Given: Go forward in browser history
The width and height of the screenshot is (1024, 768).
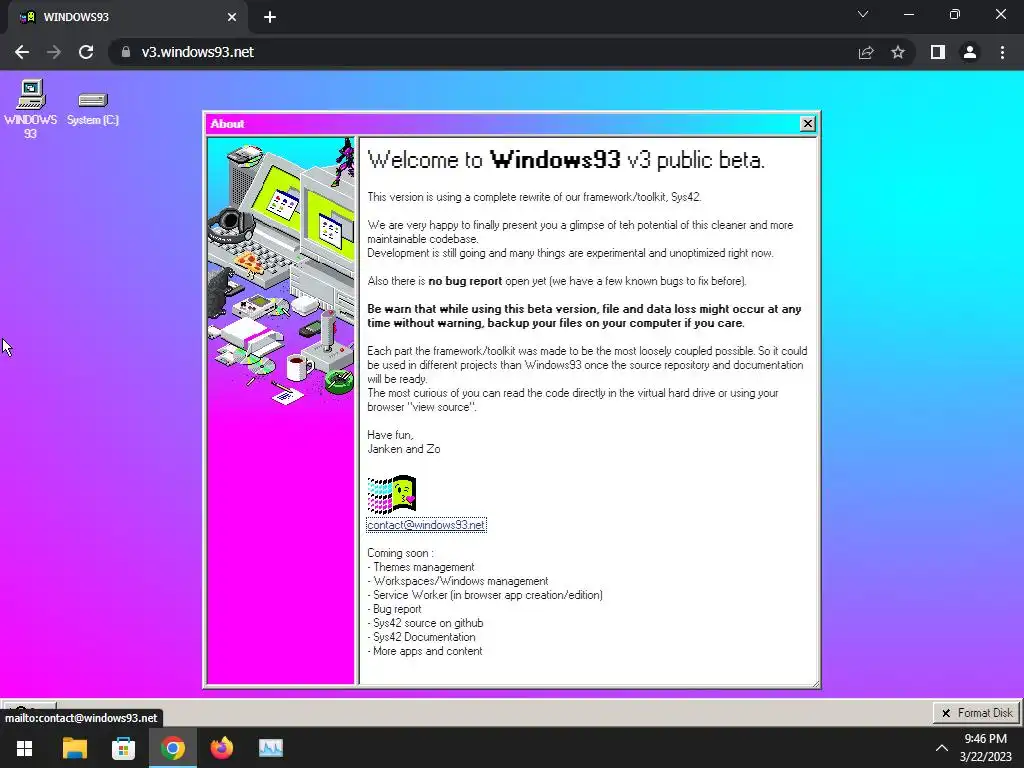Looking at the screenshot, I should click(54, 52).
